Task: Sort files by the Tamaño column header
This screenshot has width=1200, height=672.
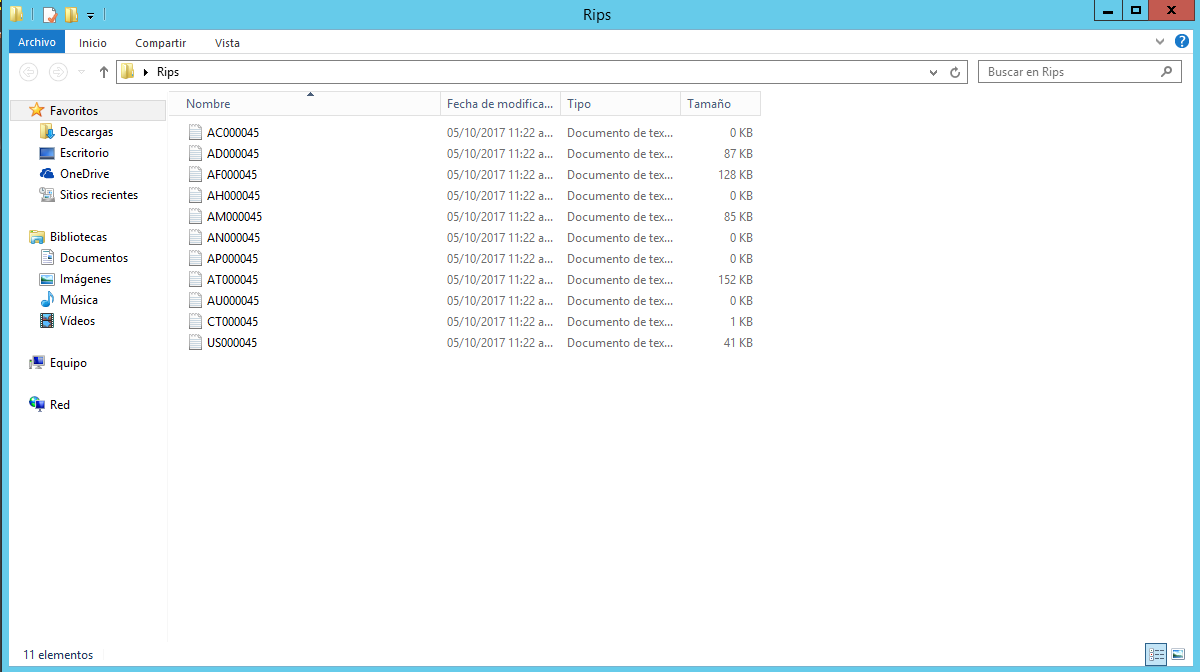Action: pos(709,104)
